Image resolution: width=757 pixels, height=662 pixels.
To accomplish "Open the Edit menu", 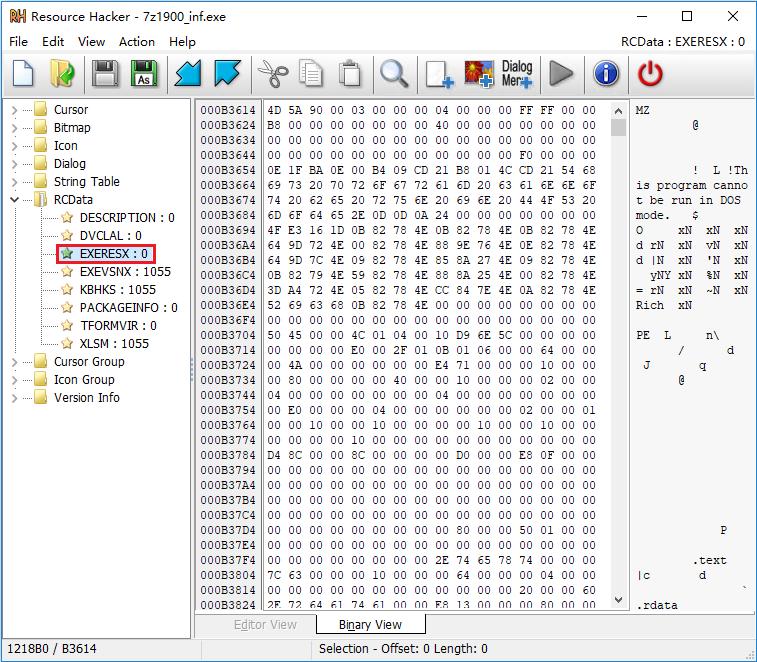I will [x=53, y=42].
